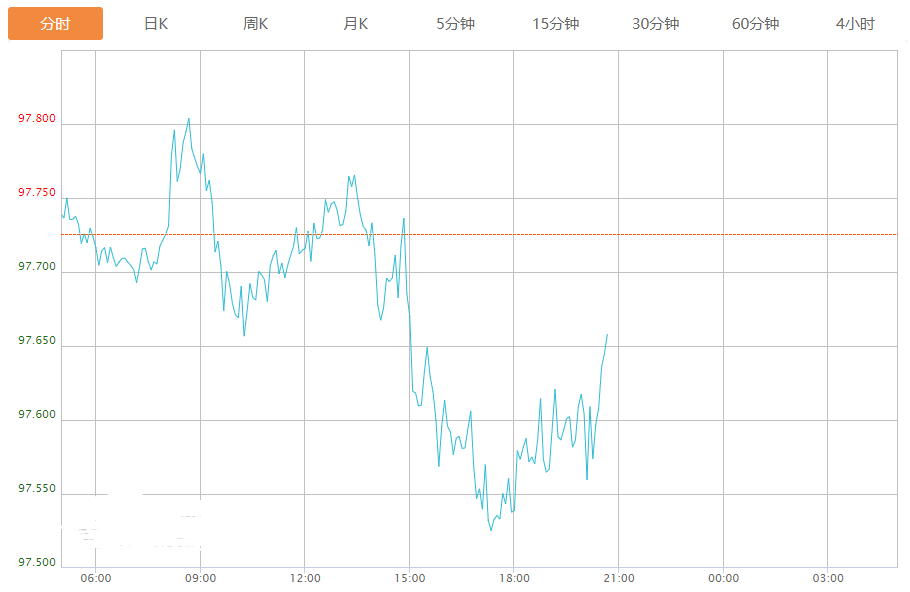Screen dimensions: 910x592
Task: Click the 97.650 price axis label
Action: click(37, 341)
